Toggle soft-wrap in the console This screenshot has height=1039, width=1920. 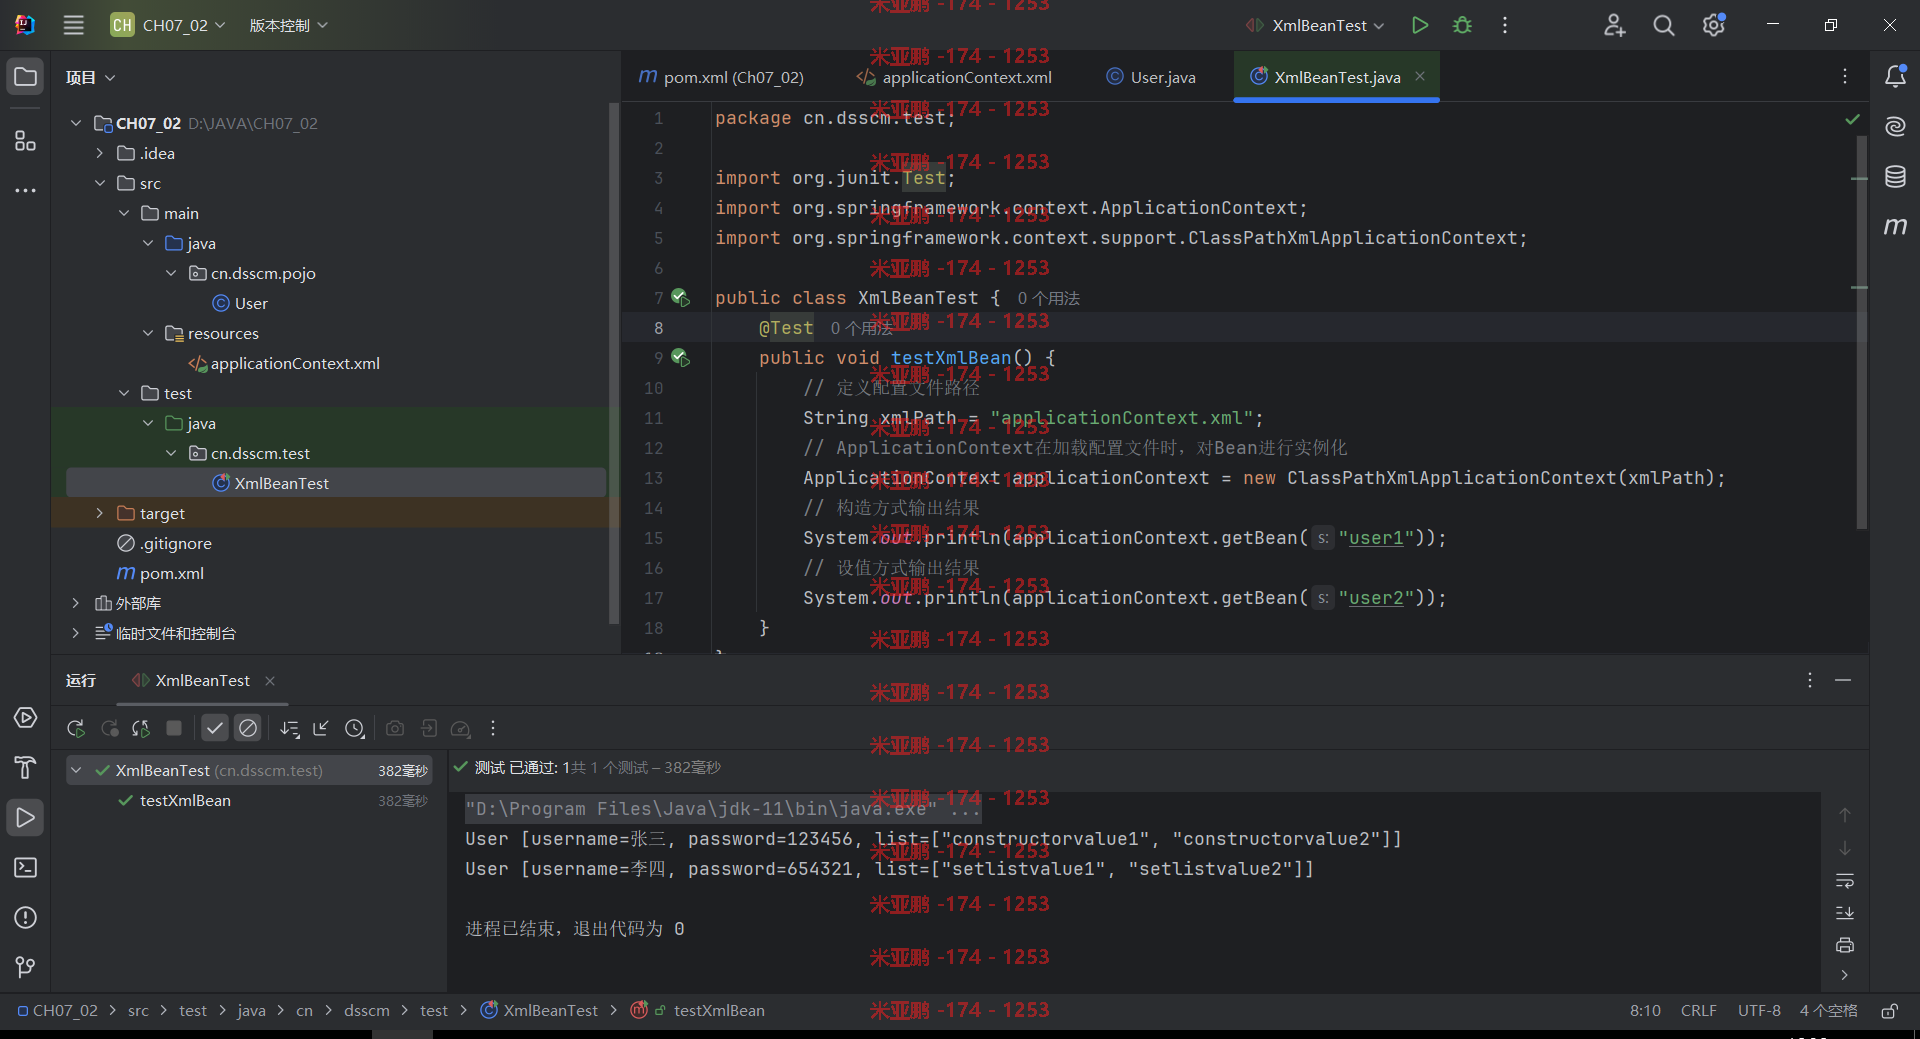[x=1845, y=881]
